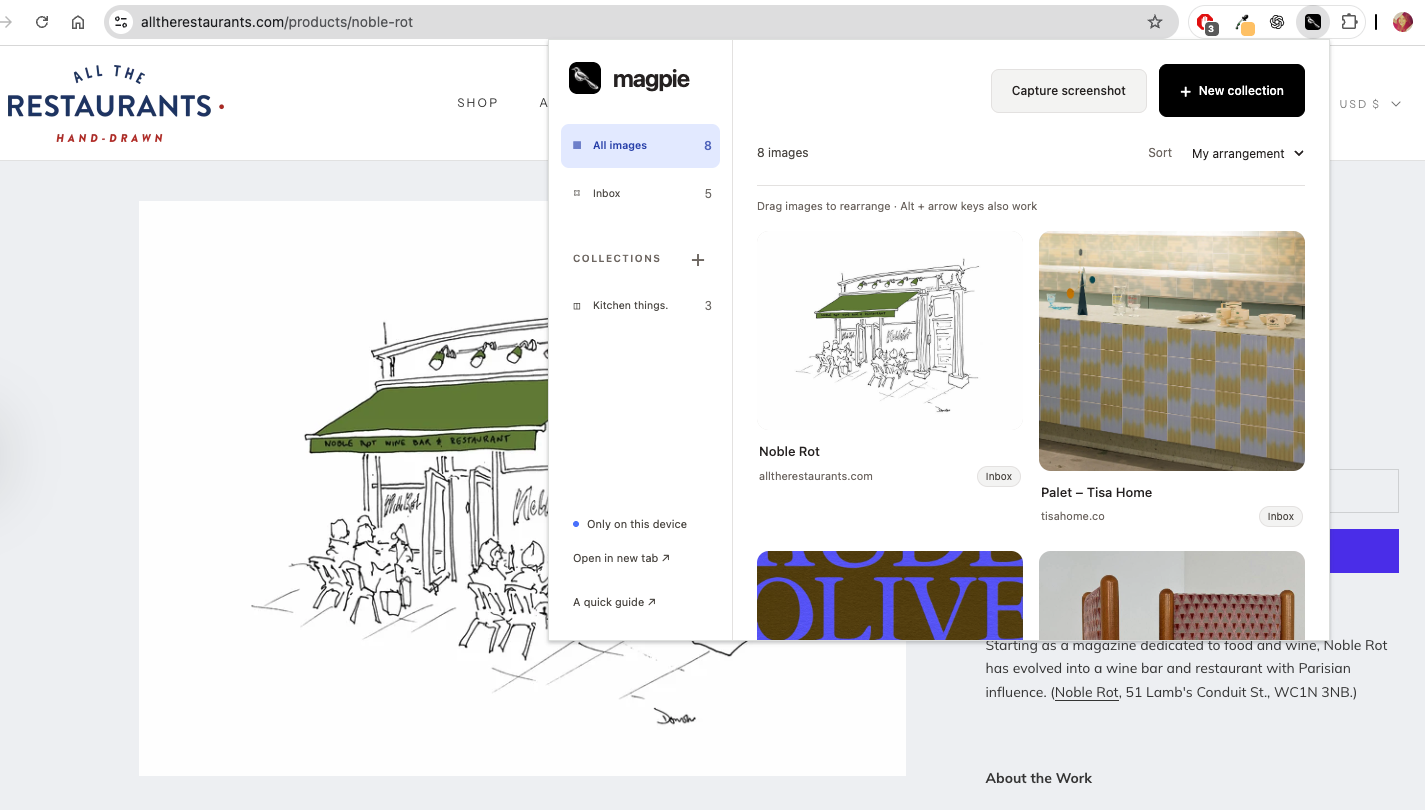Open the SHOP menu on the website

[x=478, y=103]
